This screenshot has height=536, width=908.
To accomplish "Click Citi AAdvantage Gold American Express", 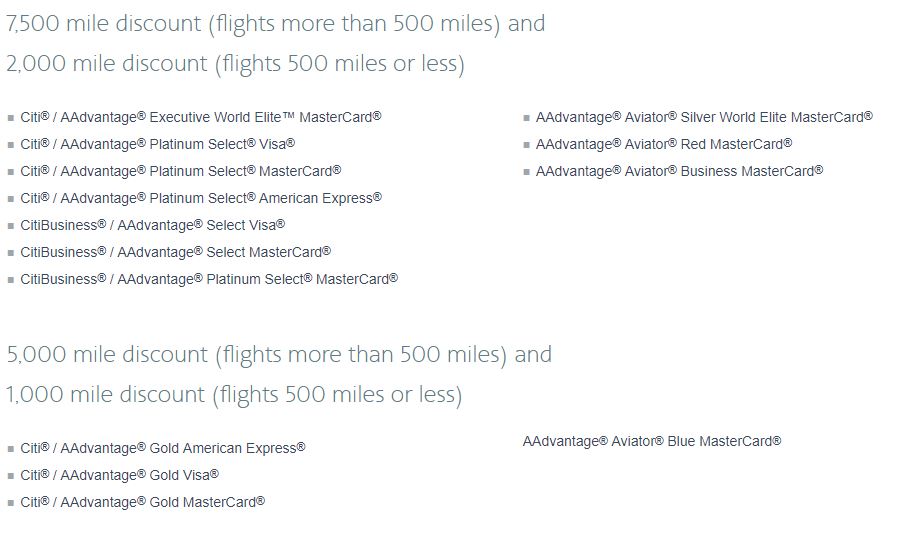I will 162,448.
